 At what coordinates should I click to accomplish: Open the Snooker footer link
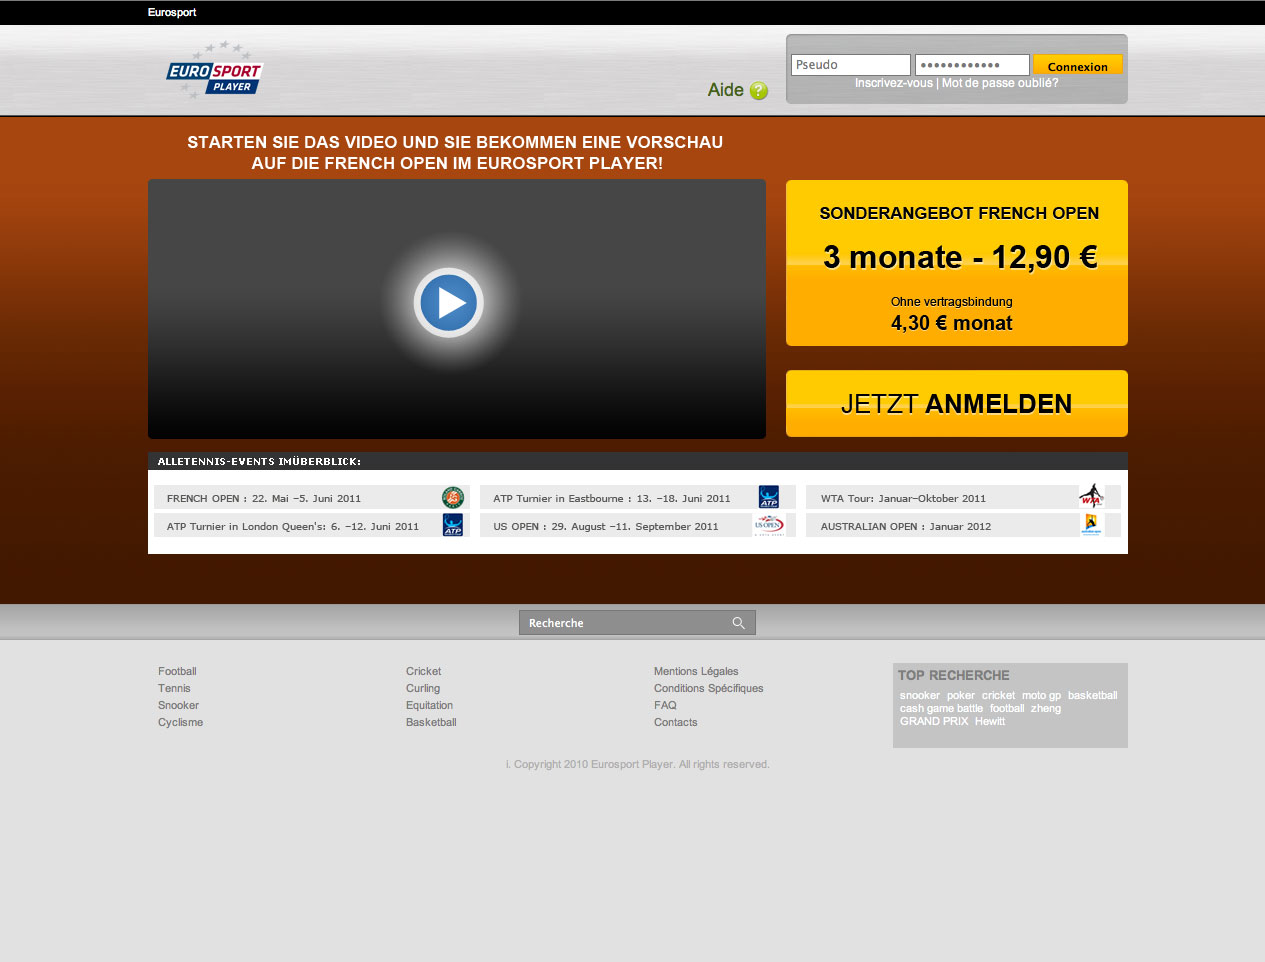click(x=178, y=705)
